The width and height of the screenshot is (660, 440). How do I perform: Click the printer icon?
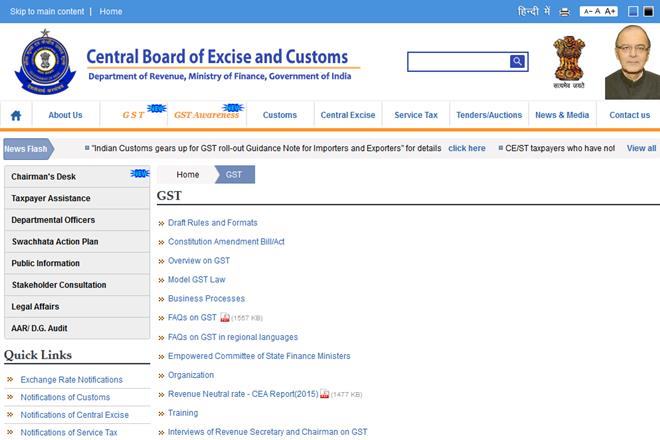[x=565, y=11]
